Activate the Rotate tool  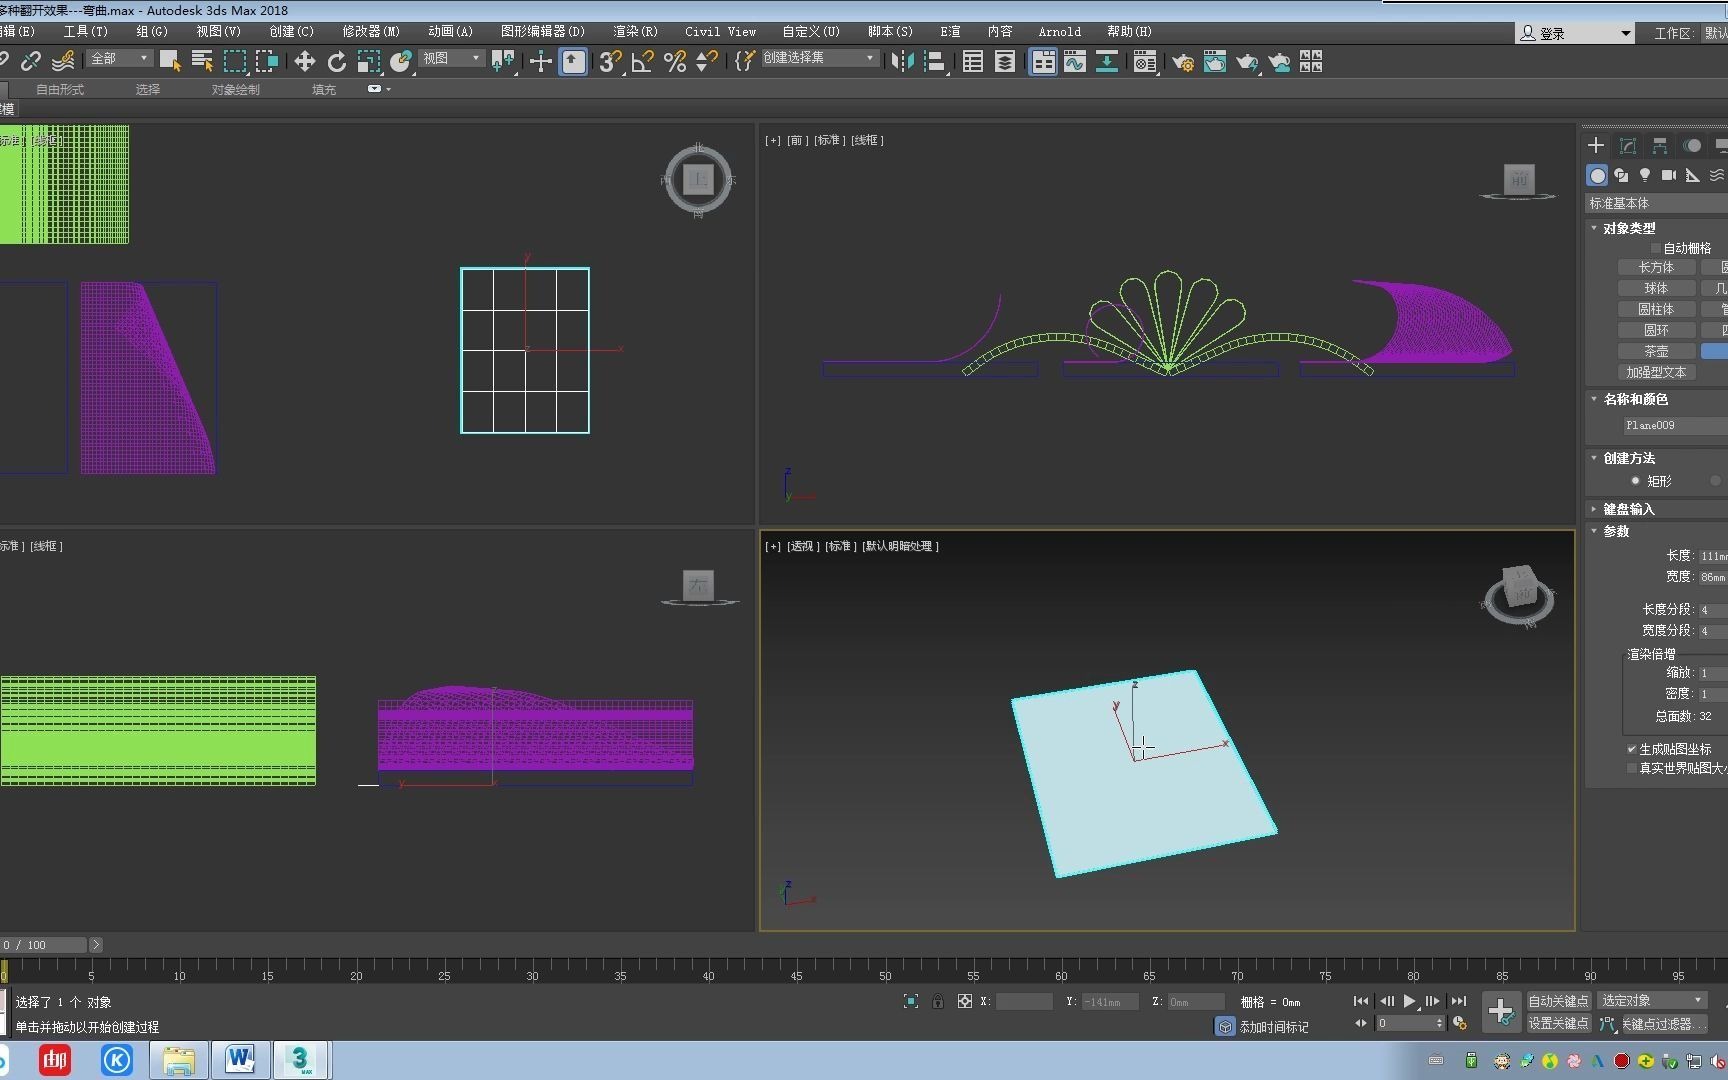point(337,62)
